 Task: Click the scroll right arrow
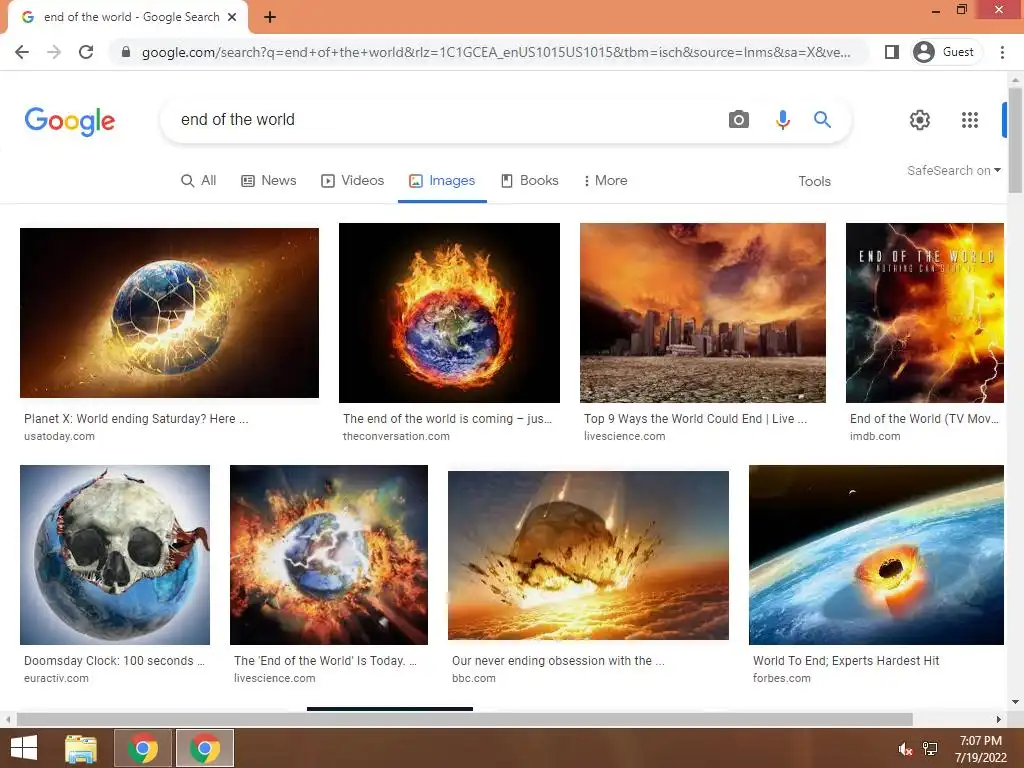pyautogui.click(x=999, y=719)
